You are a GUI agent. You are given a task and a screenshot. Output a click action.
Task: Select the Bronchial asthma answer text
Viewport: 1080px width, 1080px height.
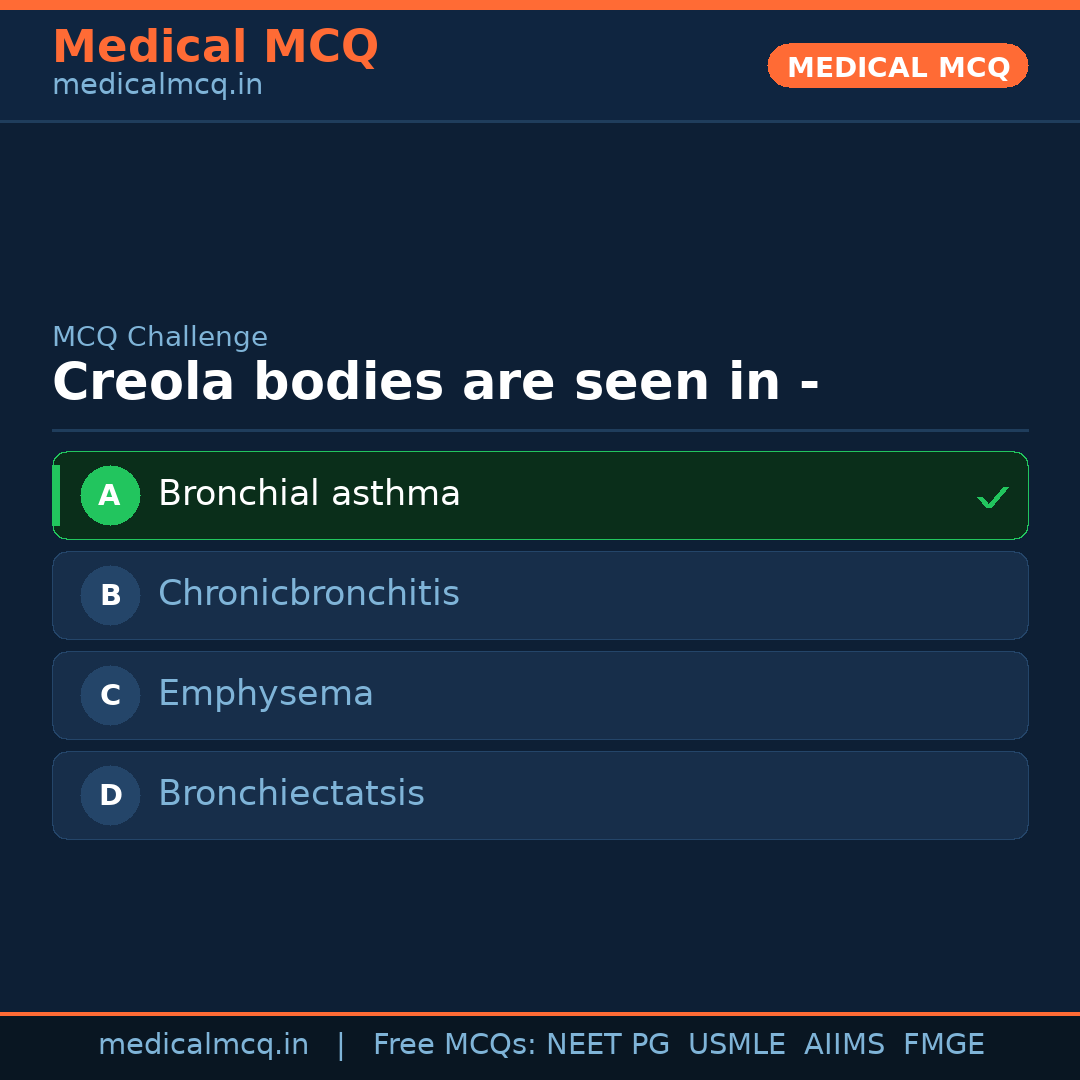[x=309, y=494]
